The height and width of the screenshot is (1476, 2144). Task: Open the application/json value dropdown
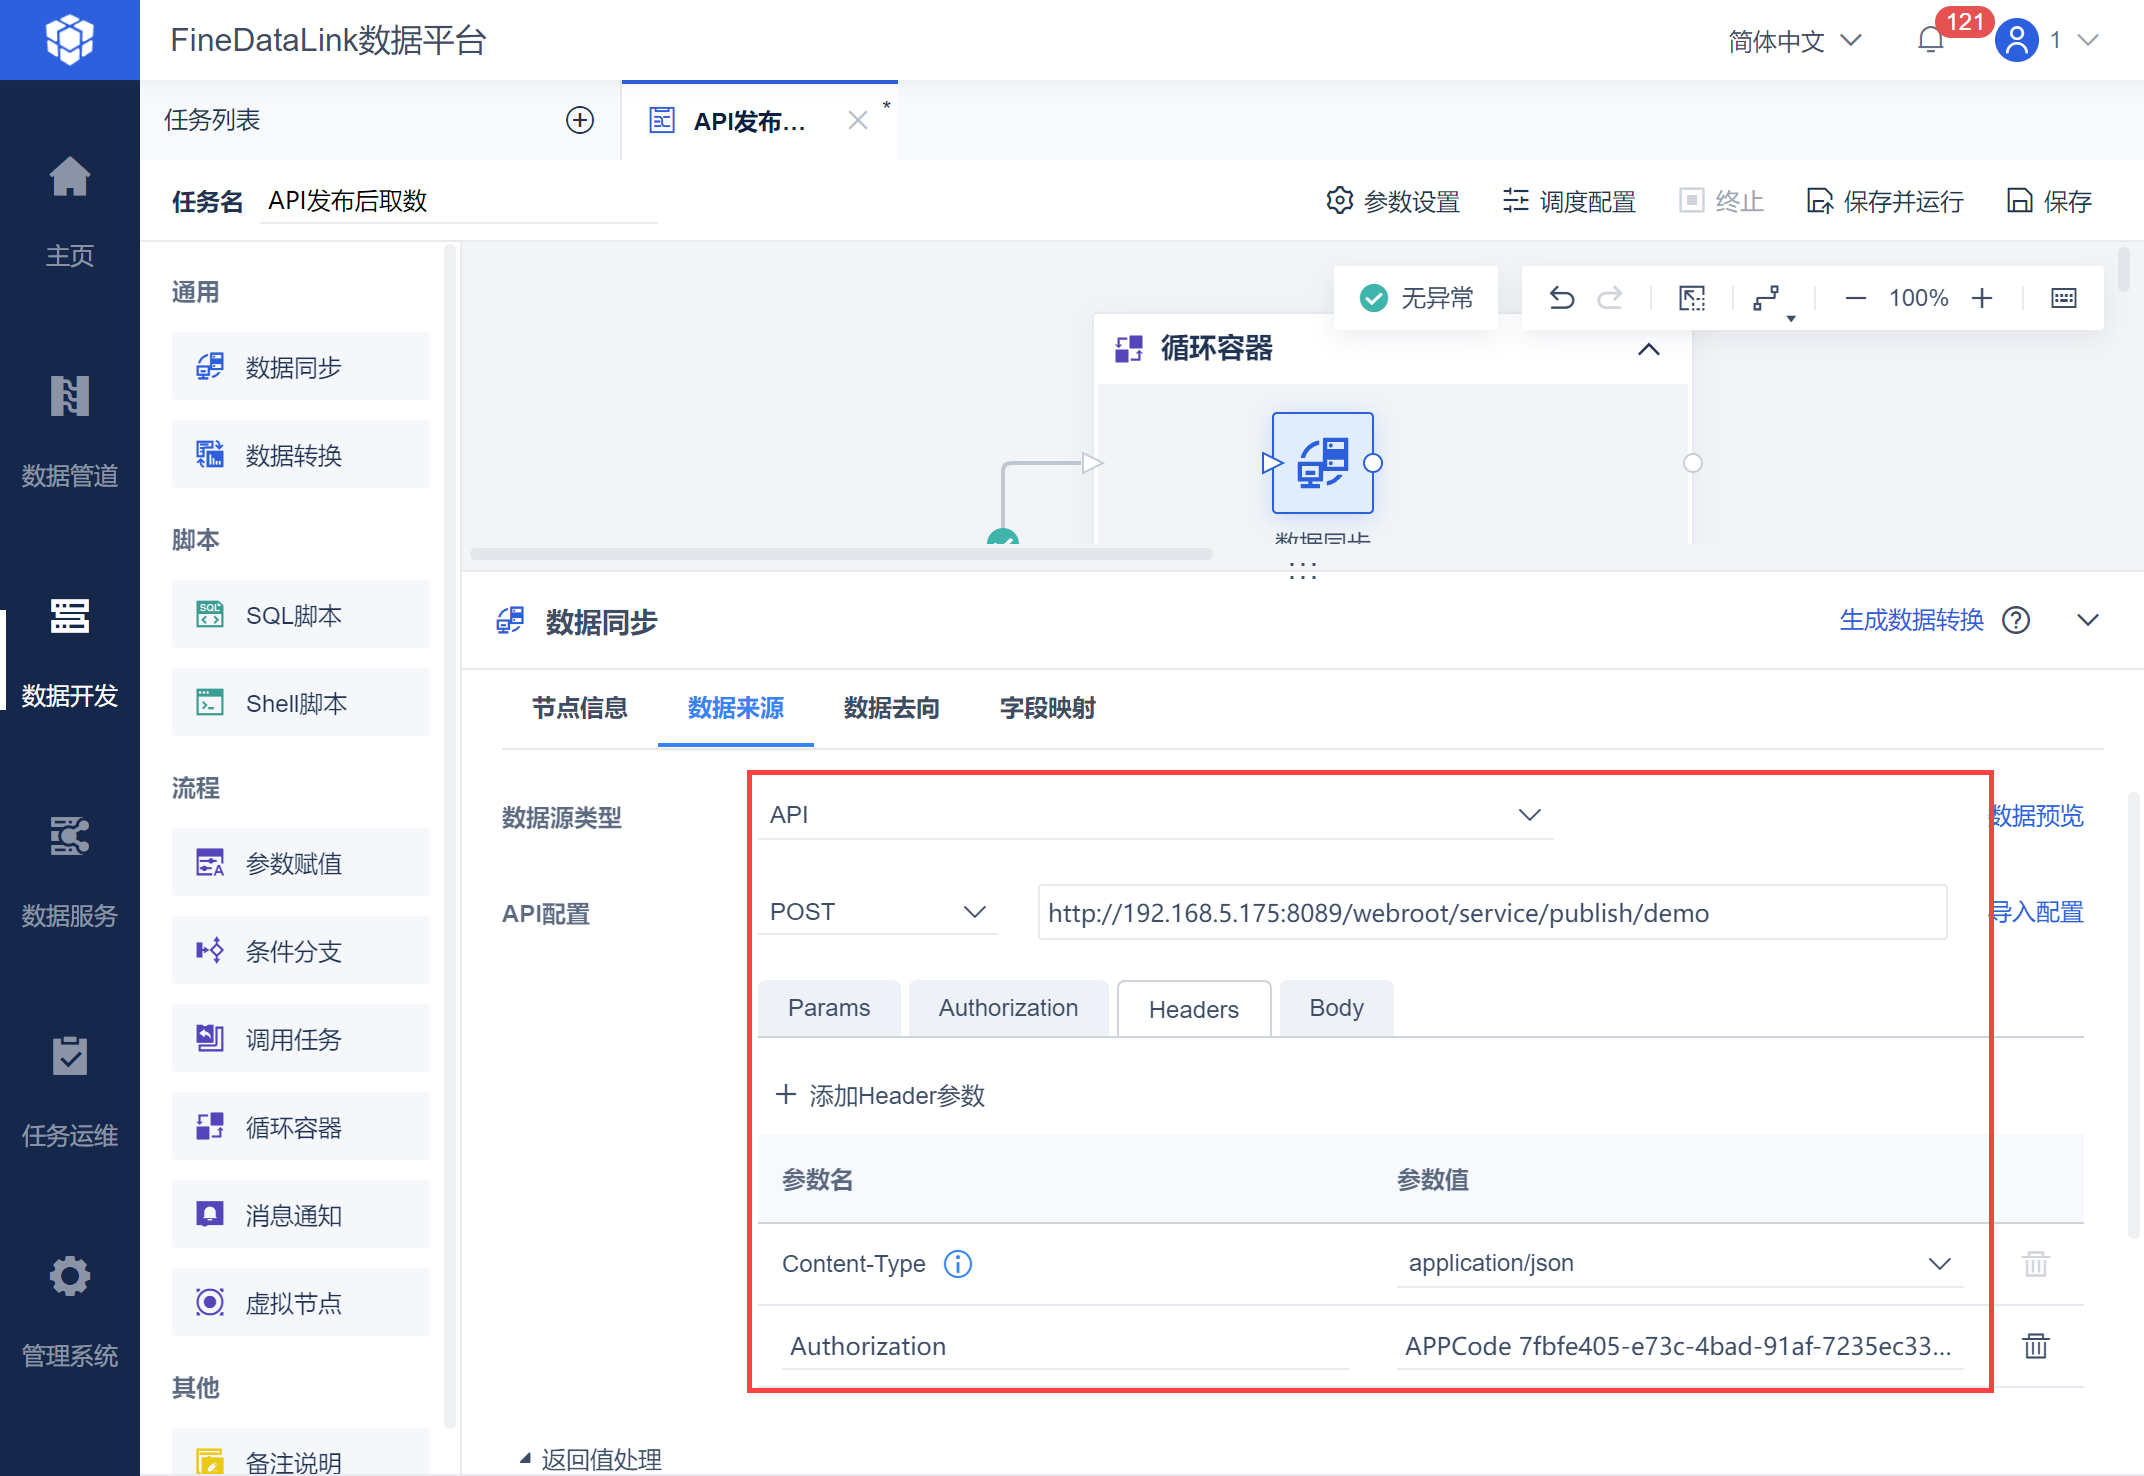pyautogui.click(x=1678, y=1263)
